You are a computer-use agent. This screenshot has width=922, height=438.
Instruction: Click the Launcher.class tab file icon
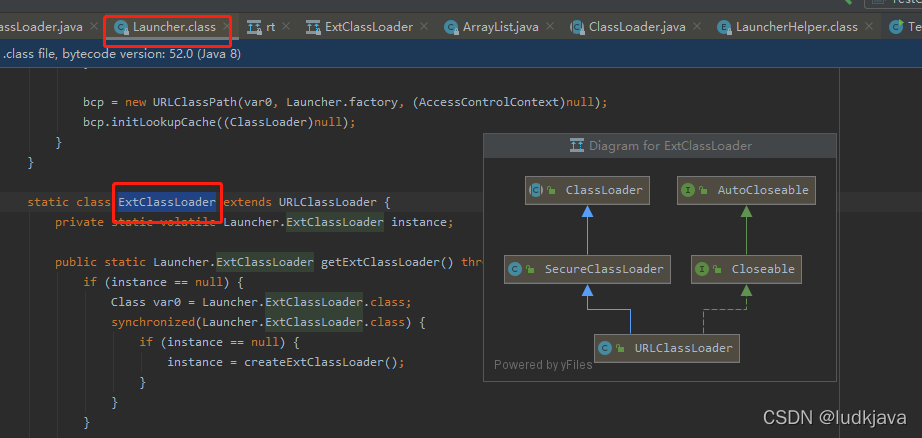[122, 27]
